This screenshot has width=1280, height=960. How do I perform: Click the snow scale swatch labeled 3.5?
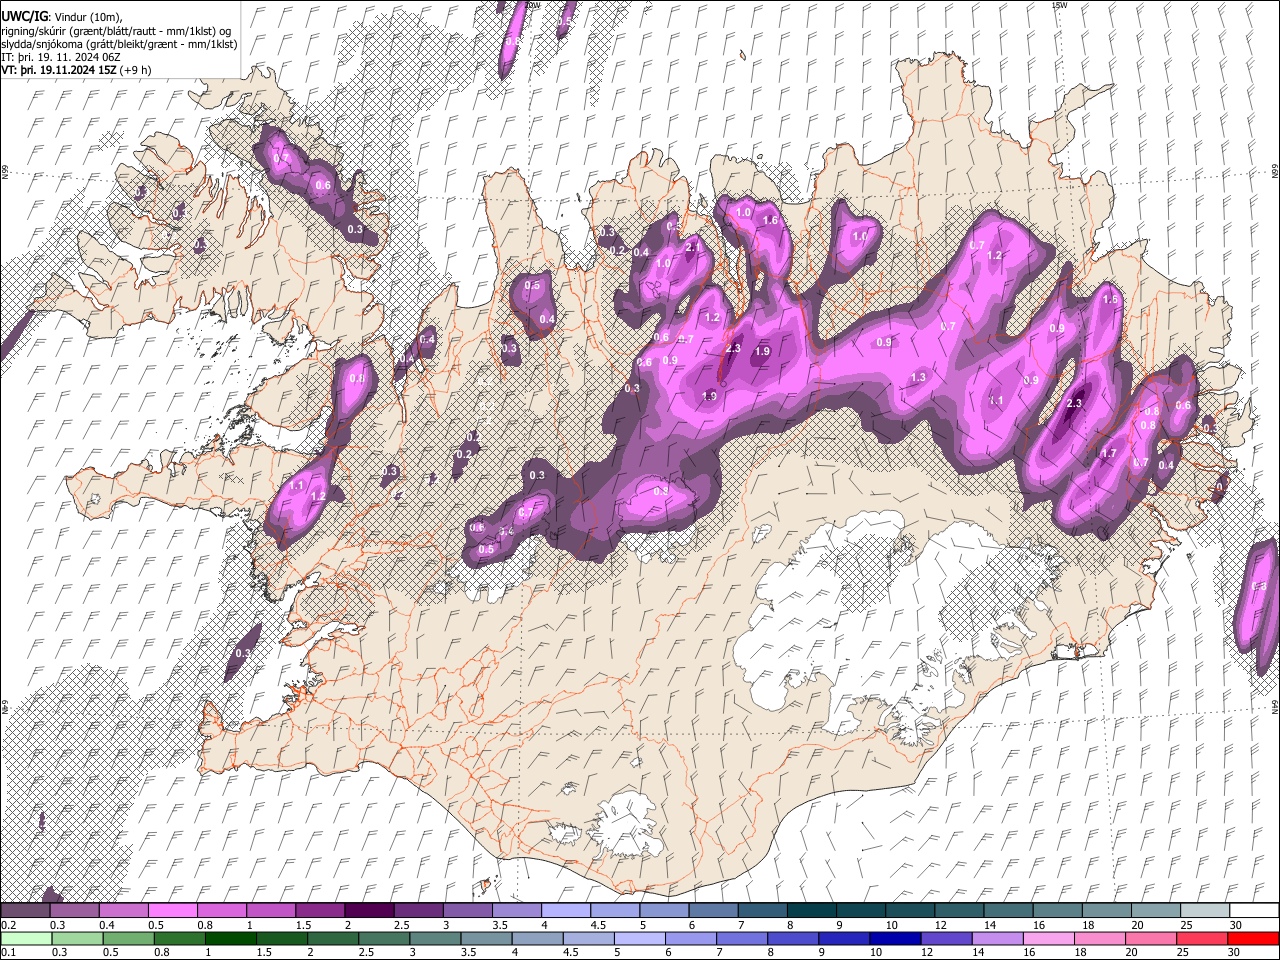coord(515,910)
